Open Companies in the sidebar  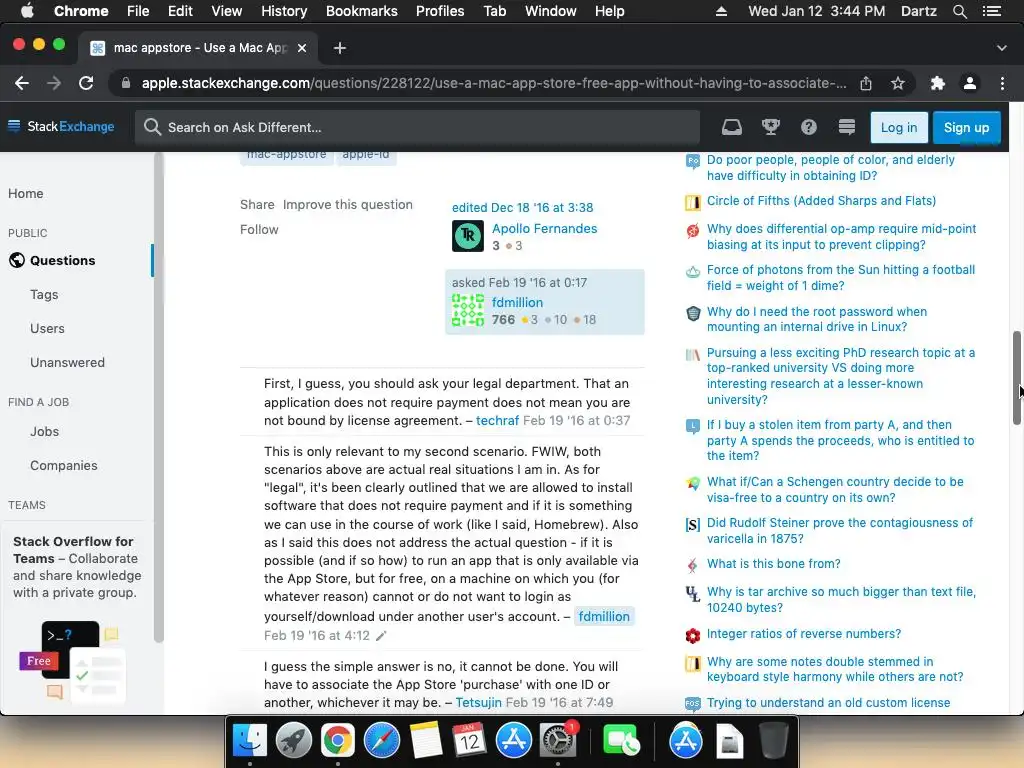[x=63, y=466]
